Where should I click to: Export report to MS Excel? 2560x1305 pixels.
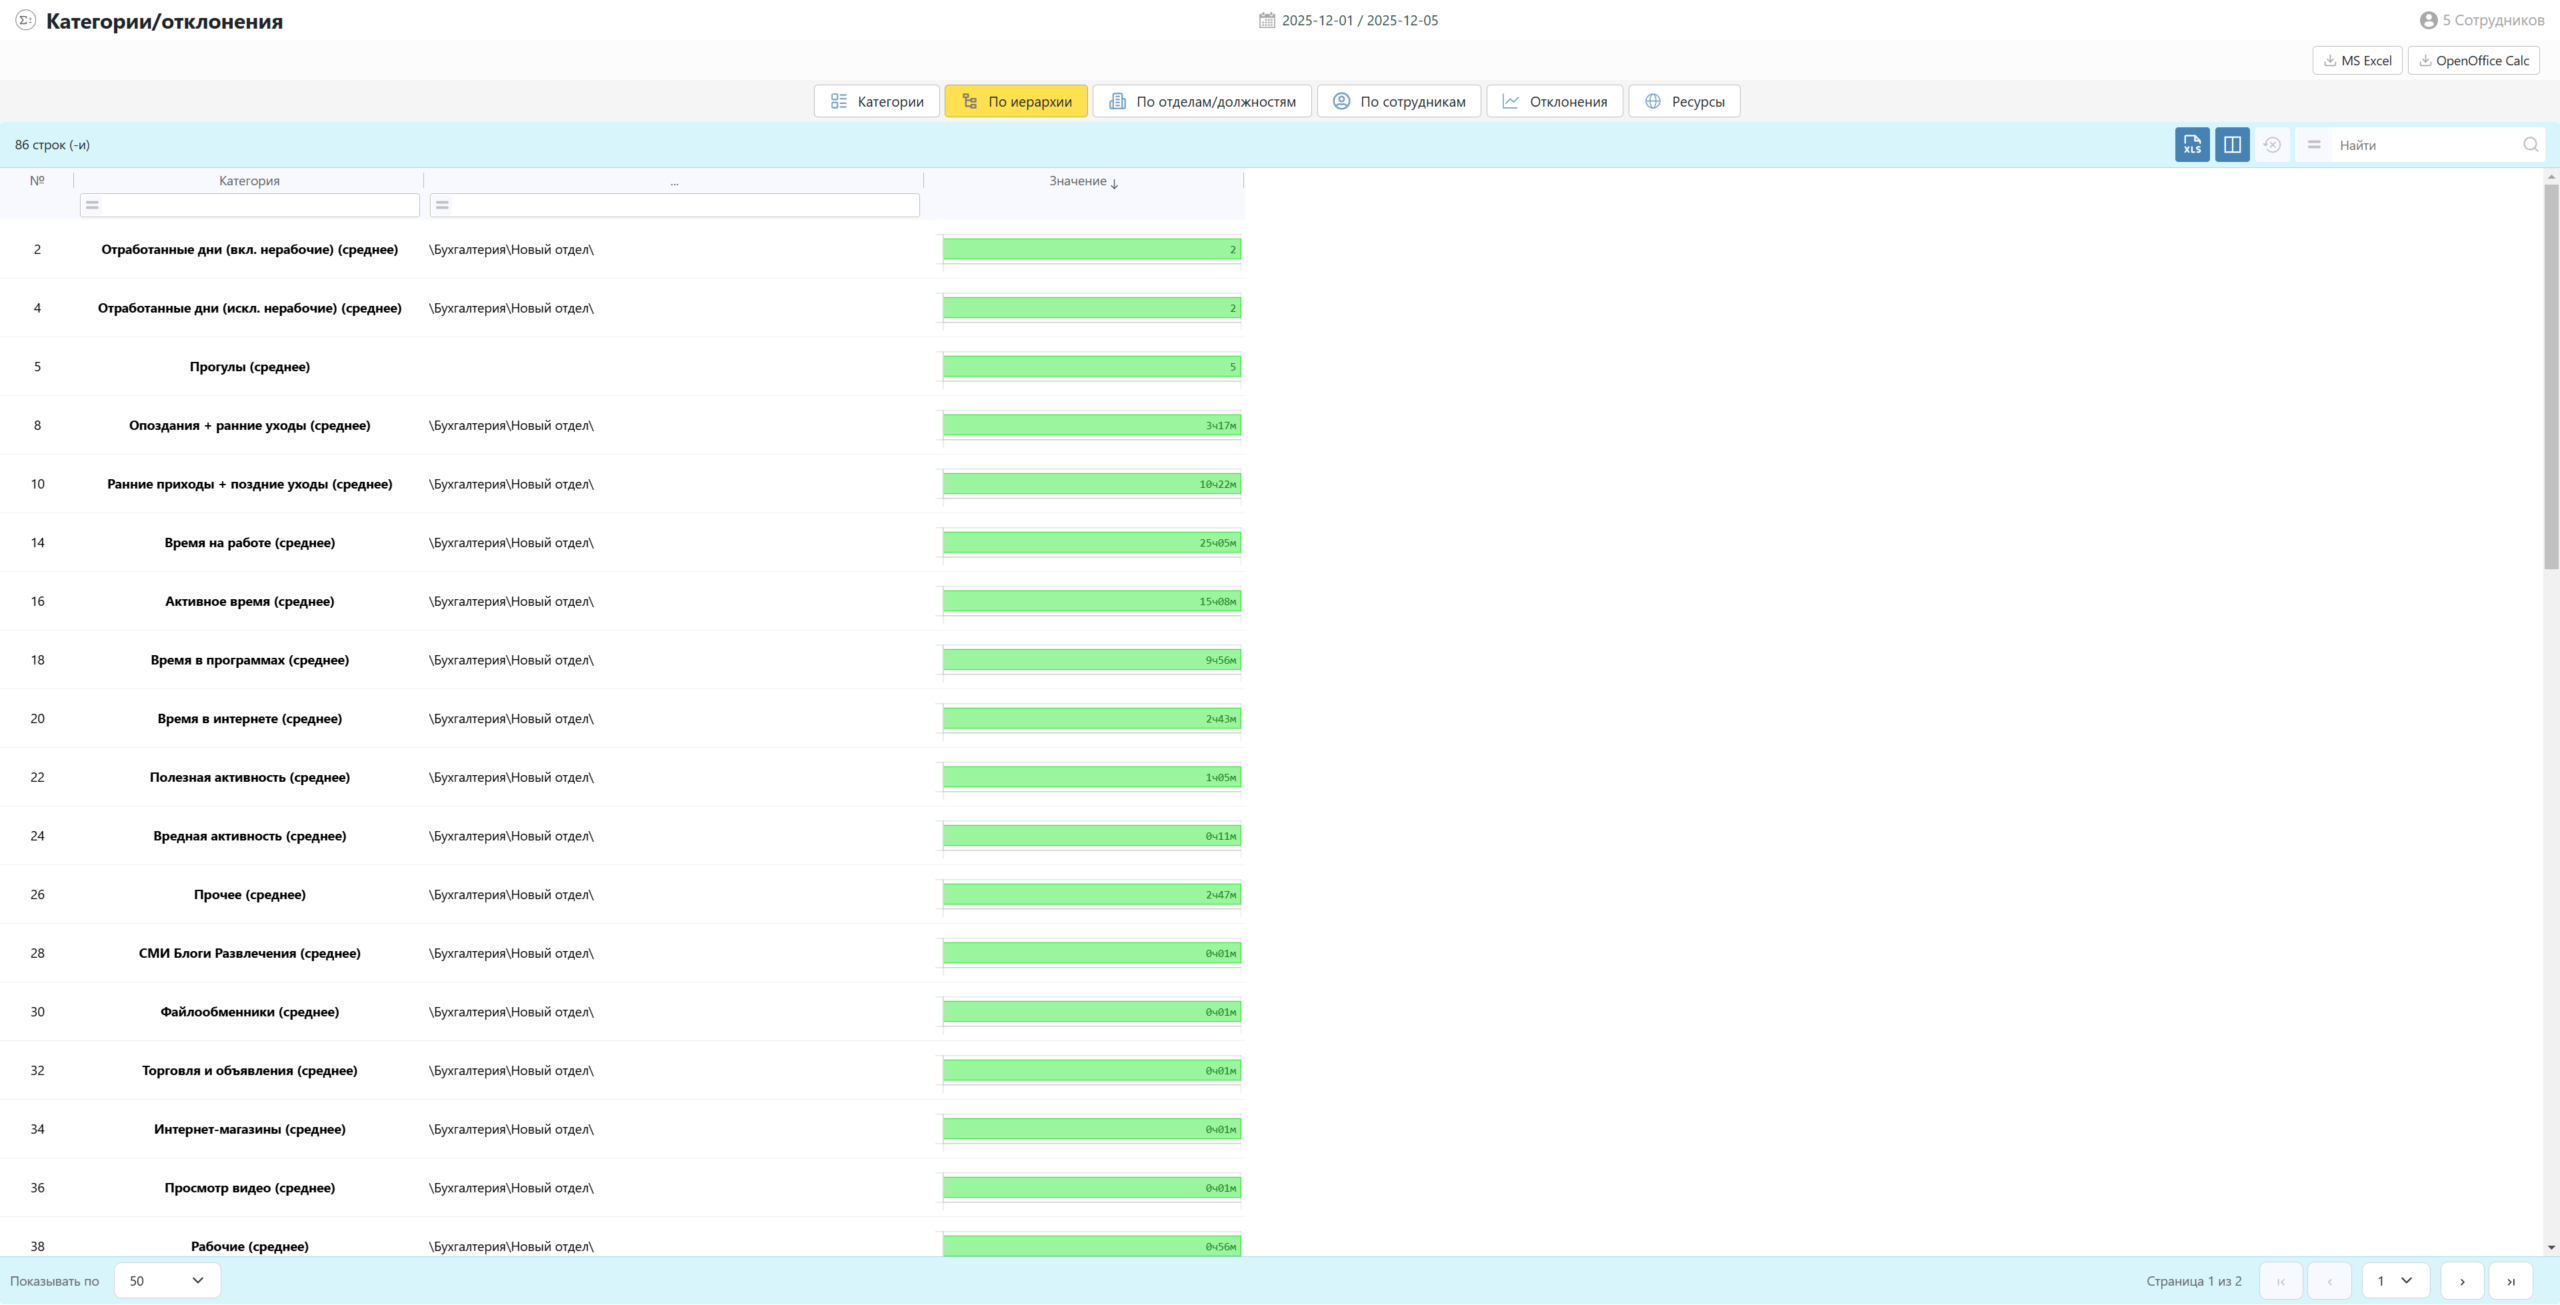pyautogui.click(x=2356, y=61)
